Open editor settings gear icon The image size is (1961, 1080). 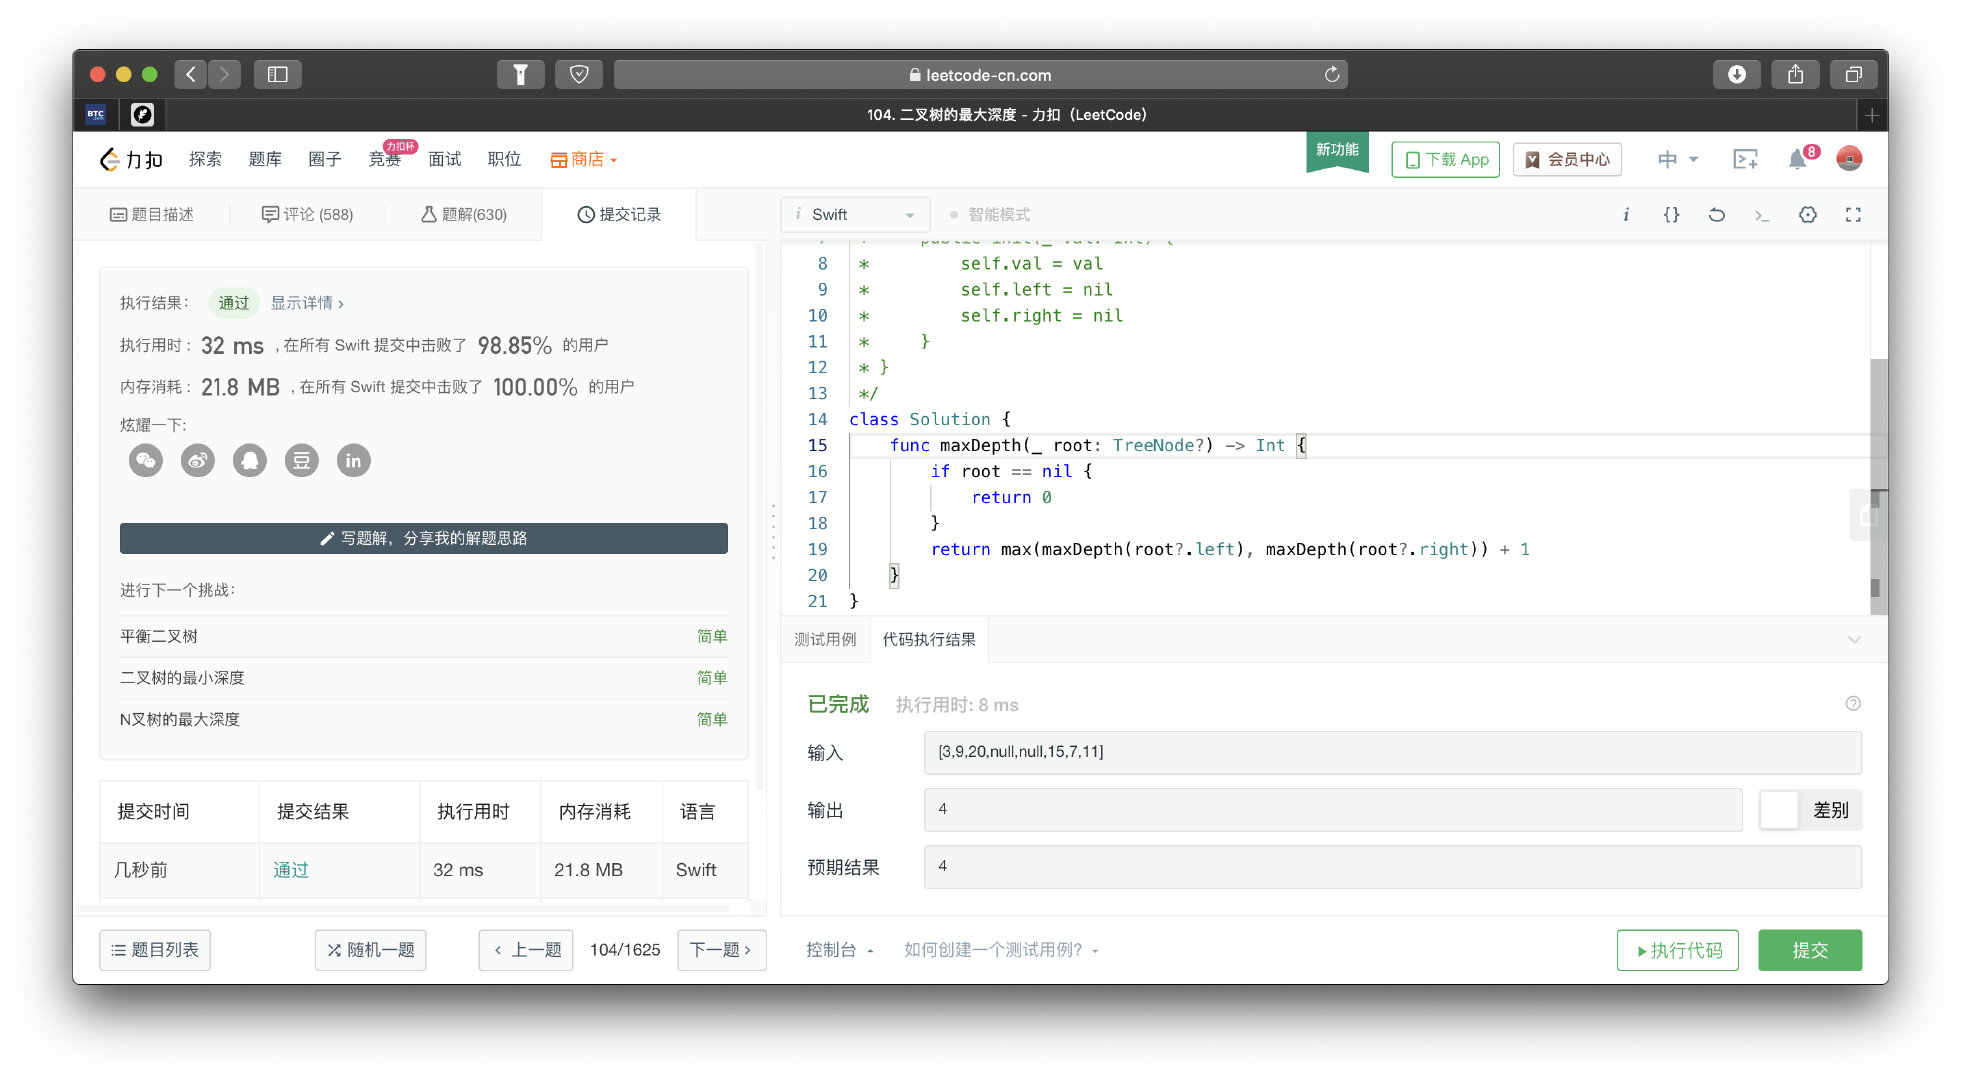pos(1807,214)
